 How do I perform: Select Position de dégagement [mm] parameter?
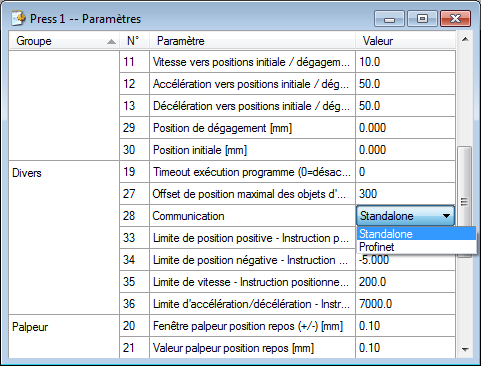point(252,128)
